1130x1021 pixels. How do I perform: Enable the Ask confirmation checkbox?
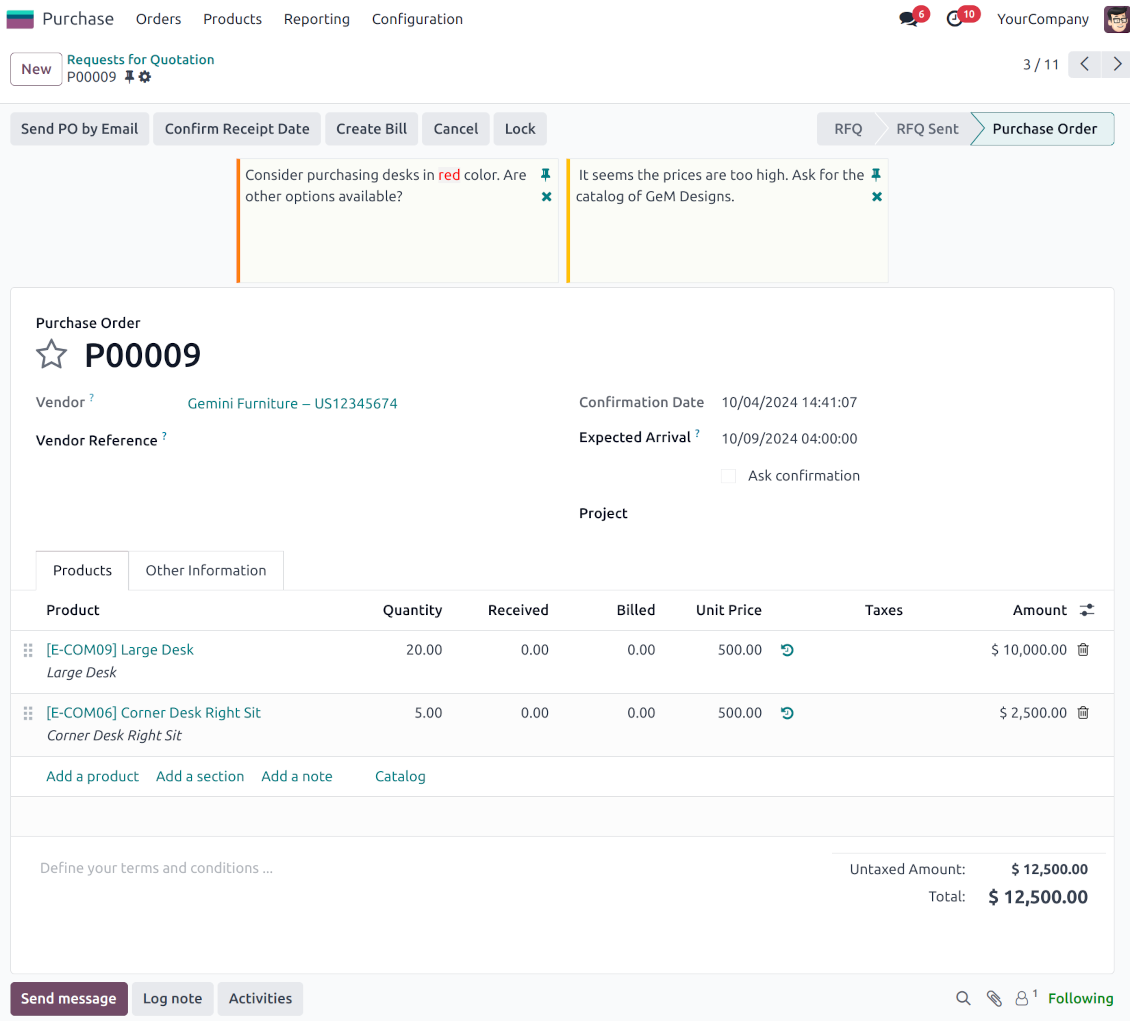click(x=728, y=476)
